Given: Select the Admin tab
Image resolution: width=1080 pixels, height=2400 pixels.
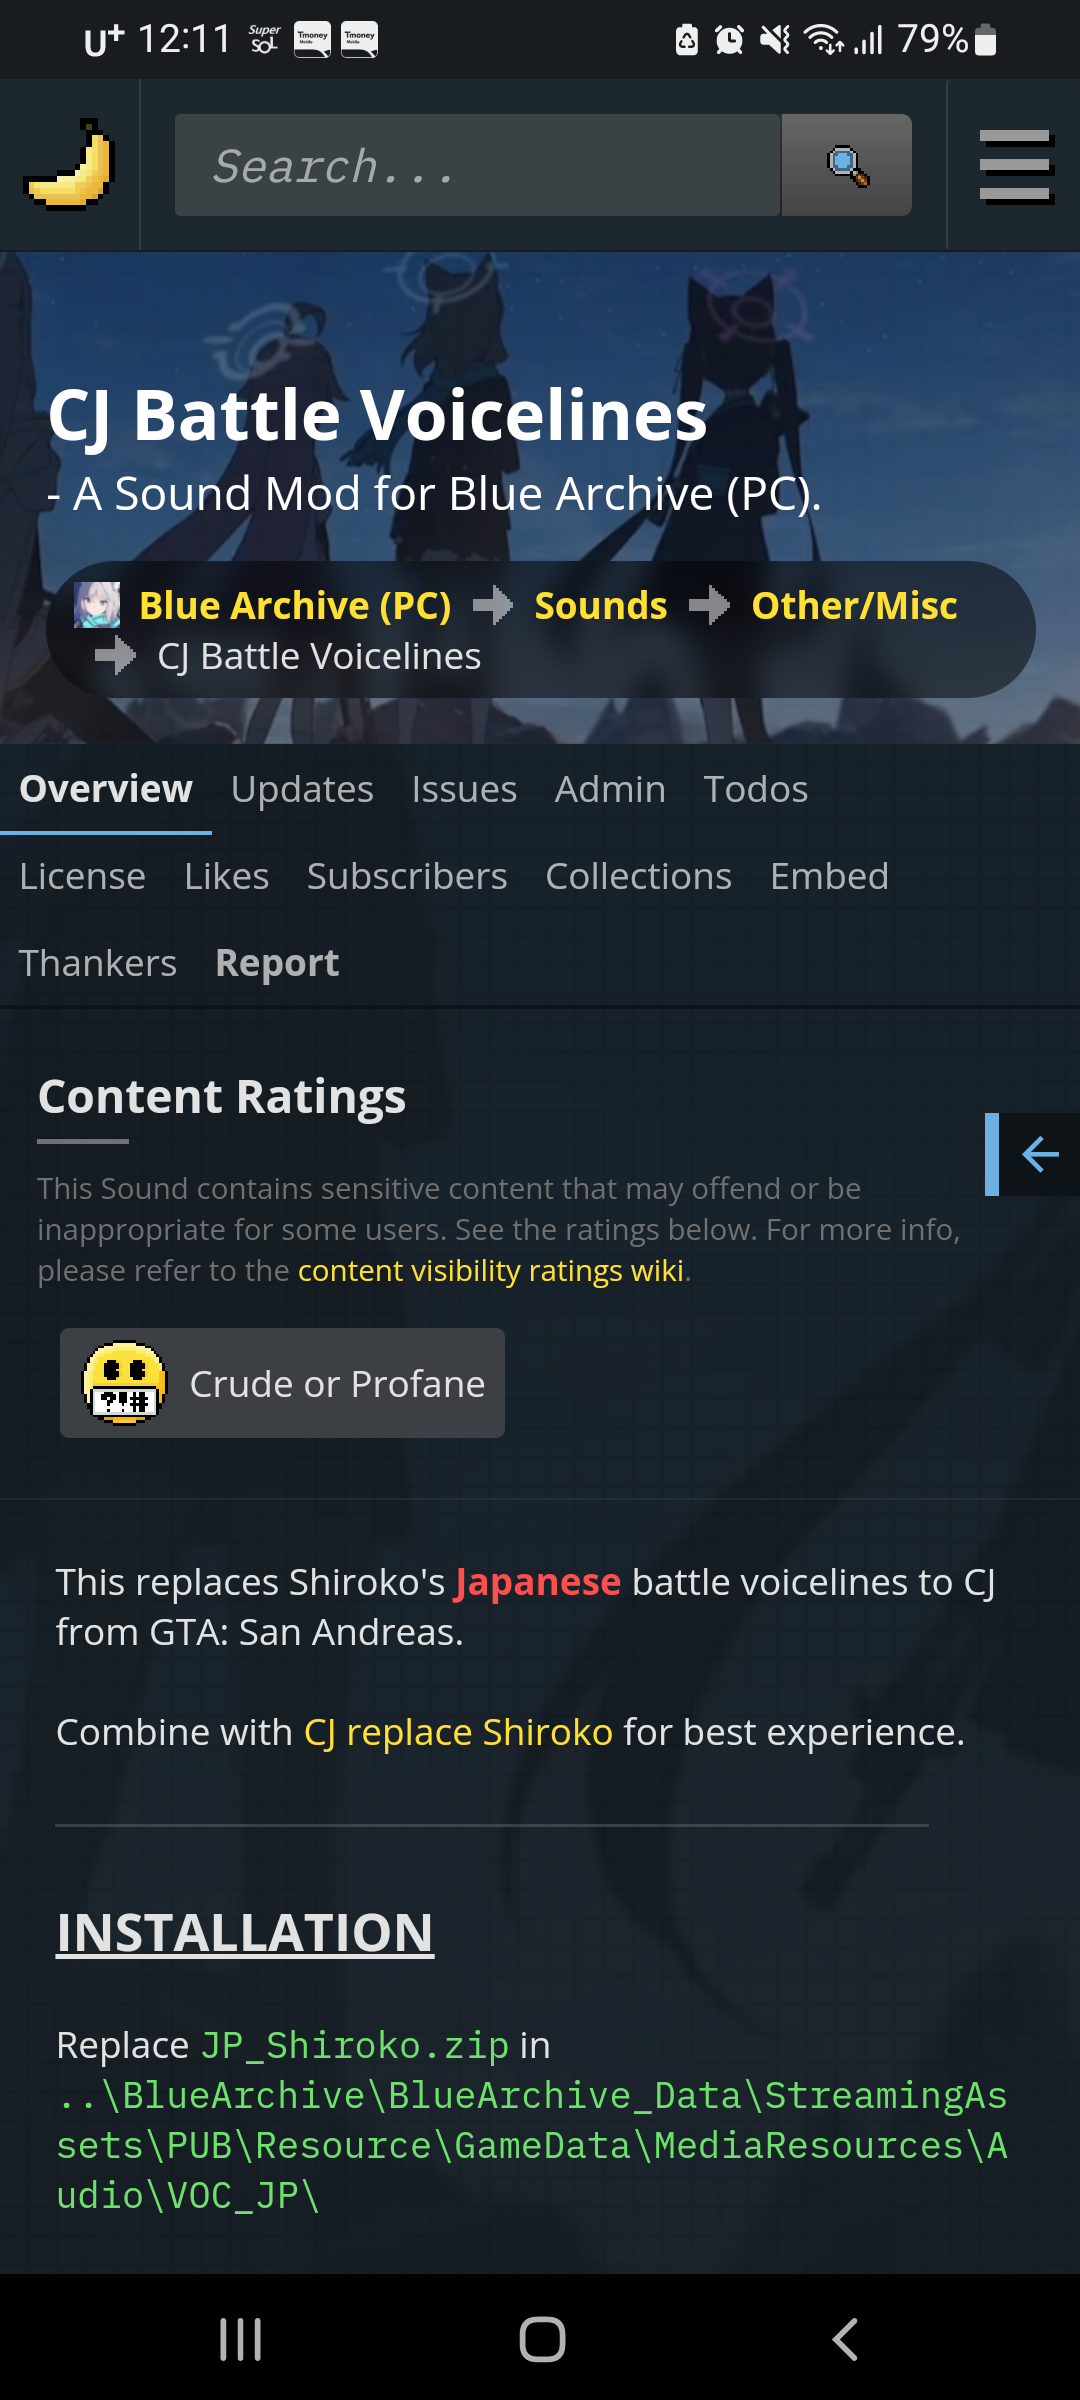Looking at the screenshot, I should (610, 789).
